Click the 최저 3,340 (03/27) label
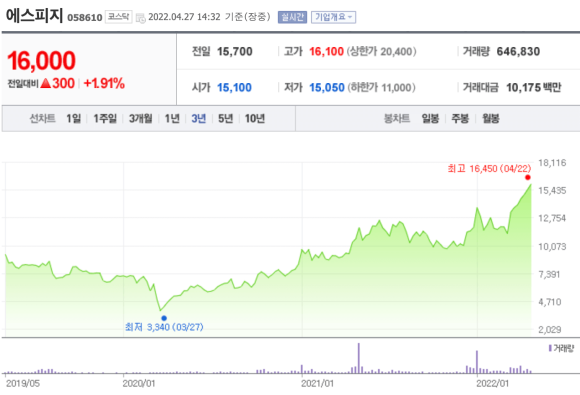The image size is (580, 395). point(164,327)
